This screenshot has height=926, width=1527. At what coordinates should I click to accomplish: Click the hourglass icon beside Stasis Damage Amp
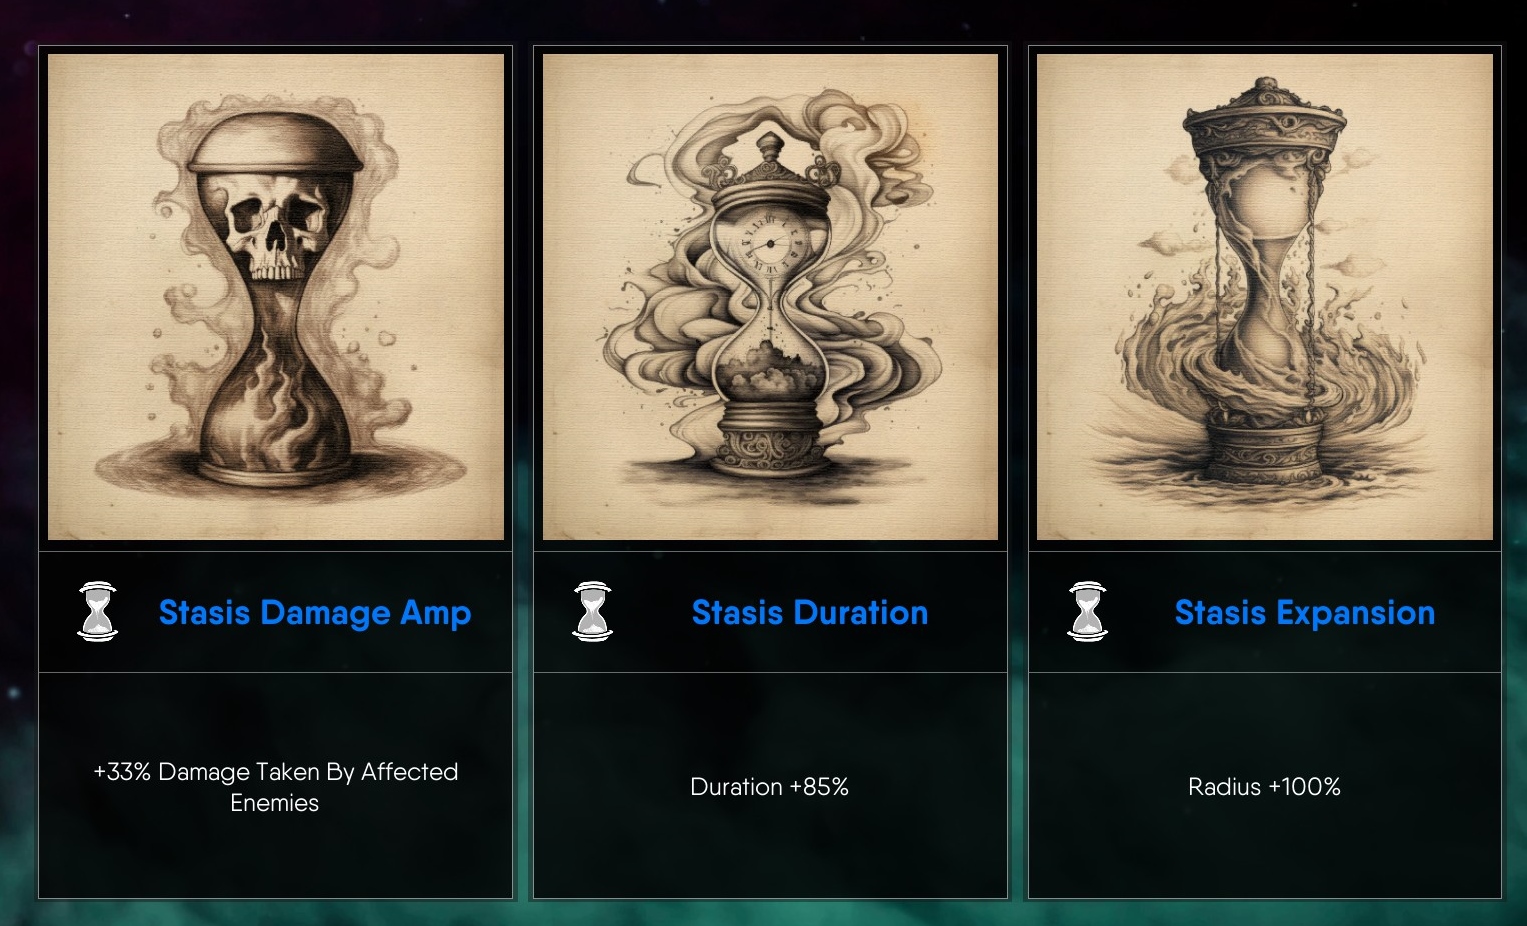[98, 611]
